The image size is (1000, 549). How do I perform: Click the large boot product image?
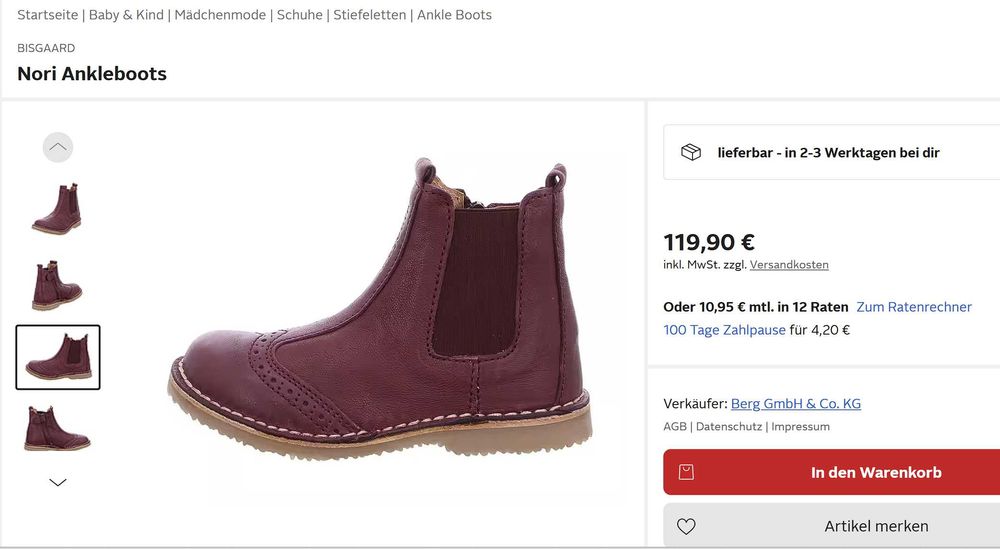[390, 320]
